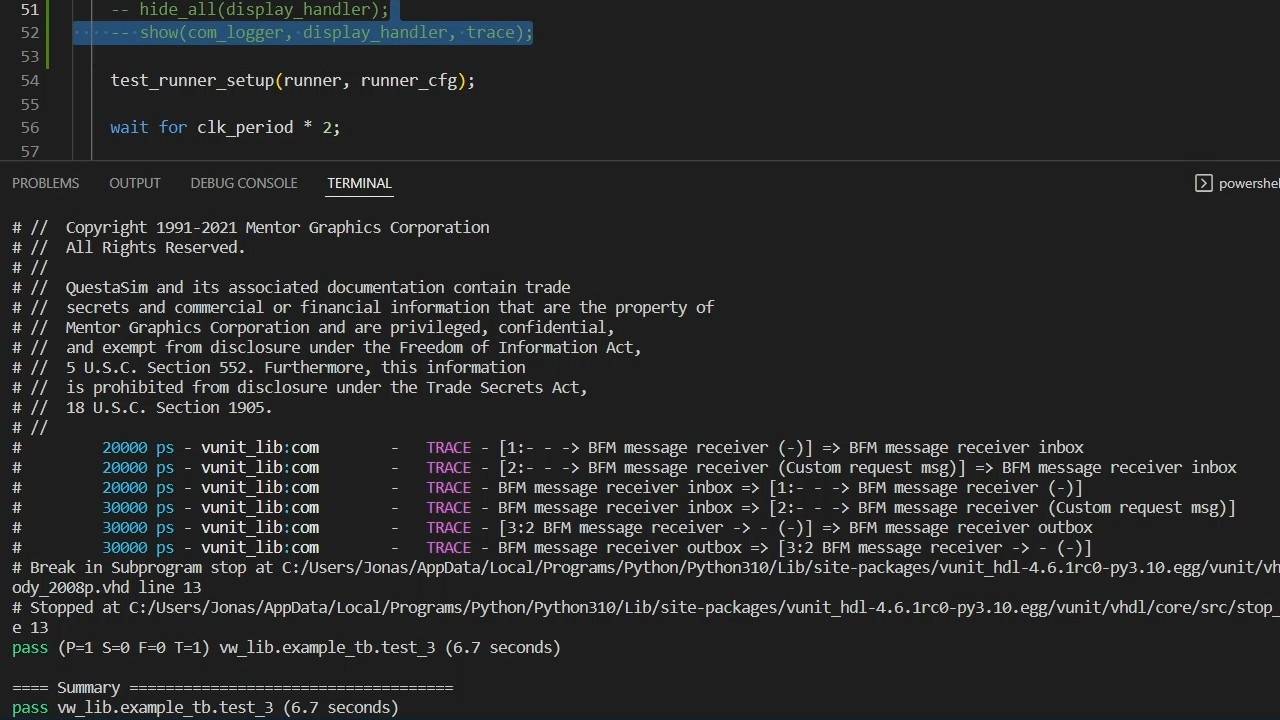Viewport: 1280px width, 720px height.
Task: Click 'All Rights Reserved.' in the terminal
Action: click(x=156, y=247)
